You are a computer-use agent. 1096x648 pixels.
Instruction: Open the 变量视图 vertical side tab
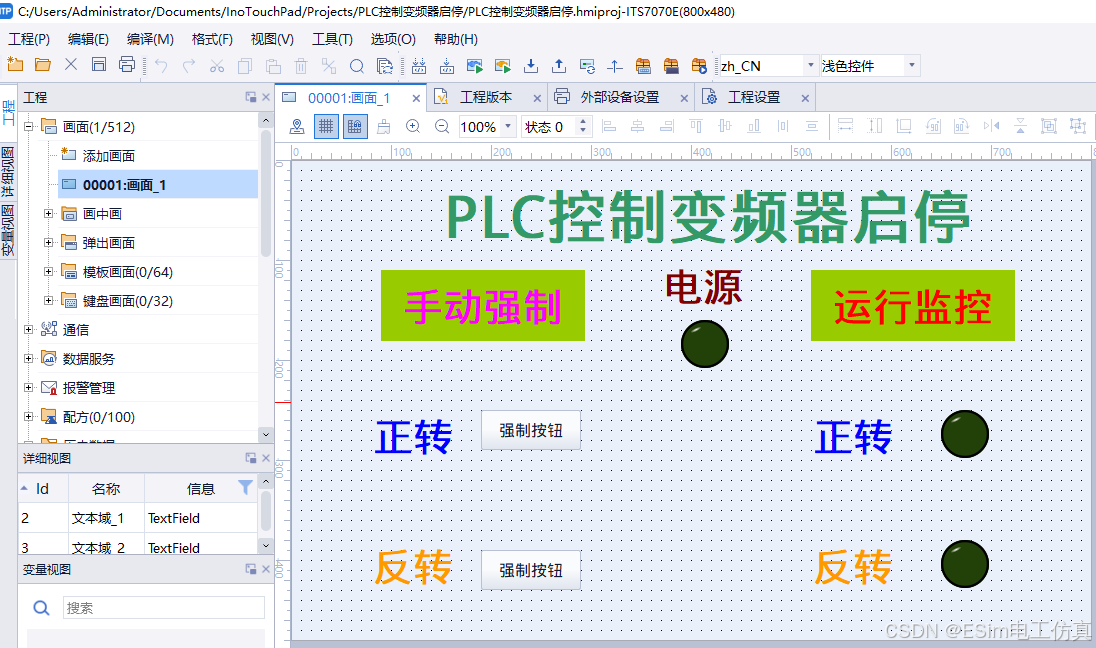(8, 231)
